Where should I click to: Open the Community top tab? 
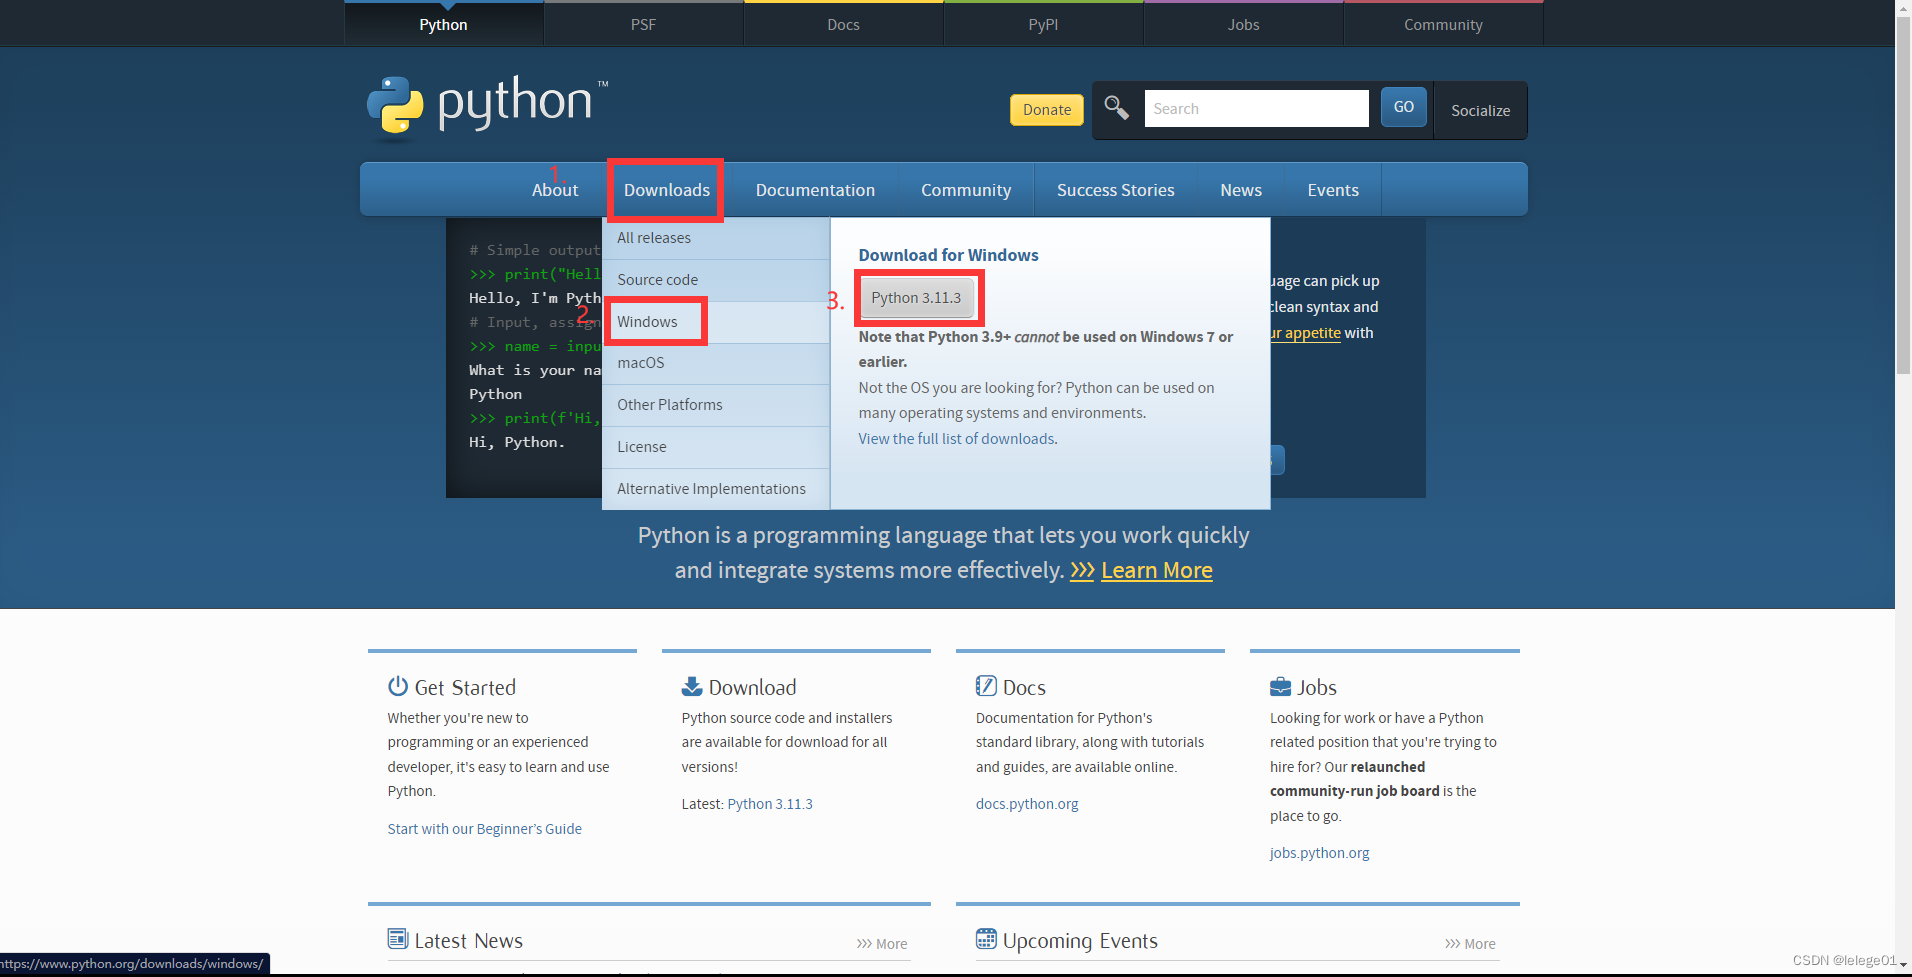pos(1443,24)
